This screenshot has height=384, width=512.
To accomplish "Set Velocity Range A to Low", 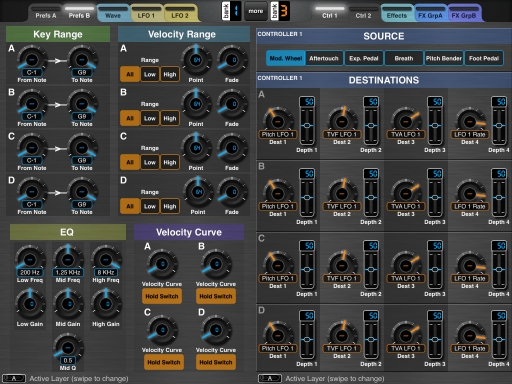I will (x=150, y=74).
